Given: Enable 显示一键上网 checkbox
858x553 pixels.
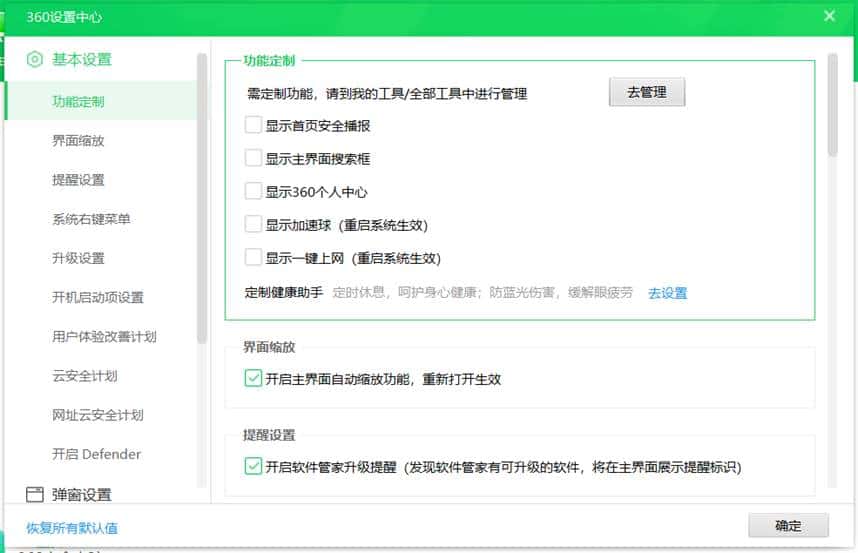Looking at the screenshot, I should click(x=253, y=258).
